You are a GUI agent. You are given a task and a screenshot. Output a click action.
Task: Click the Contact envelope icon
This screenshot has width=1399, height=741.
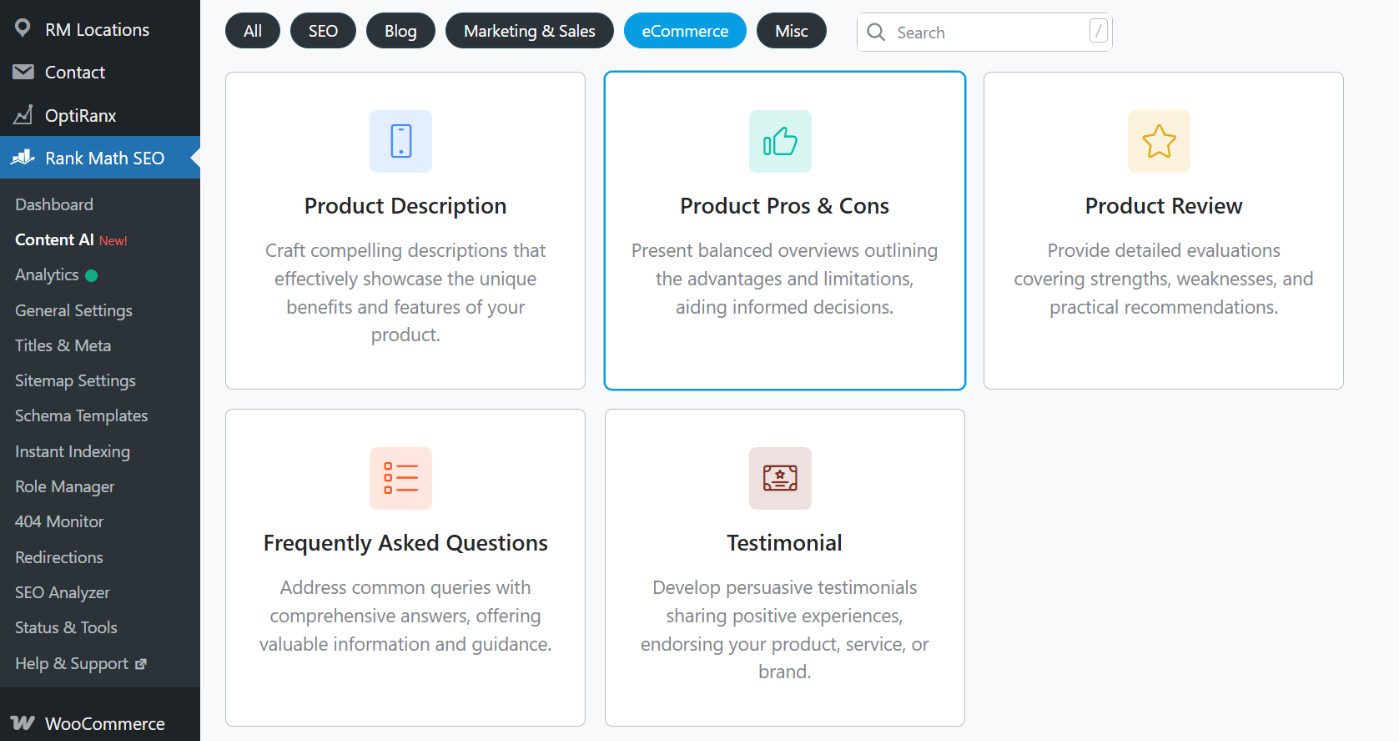pos(23,71)
